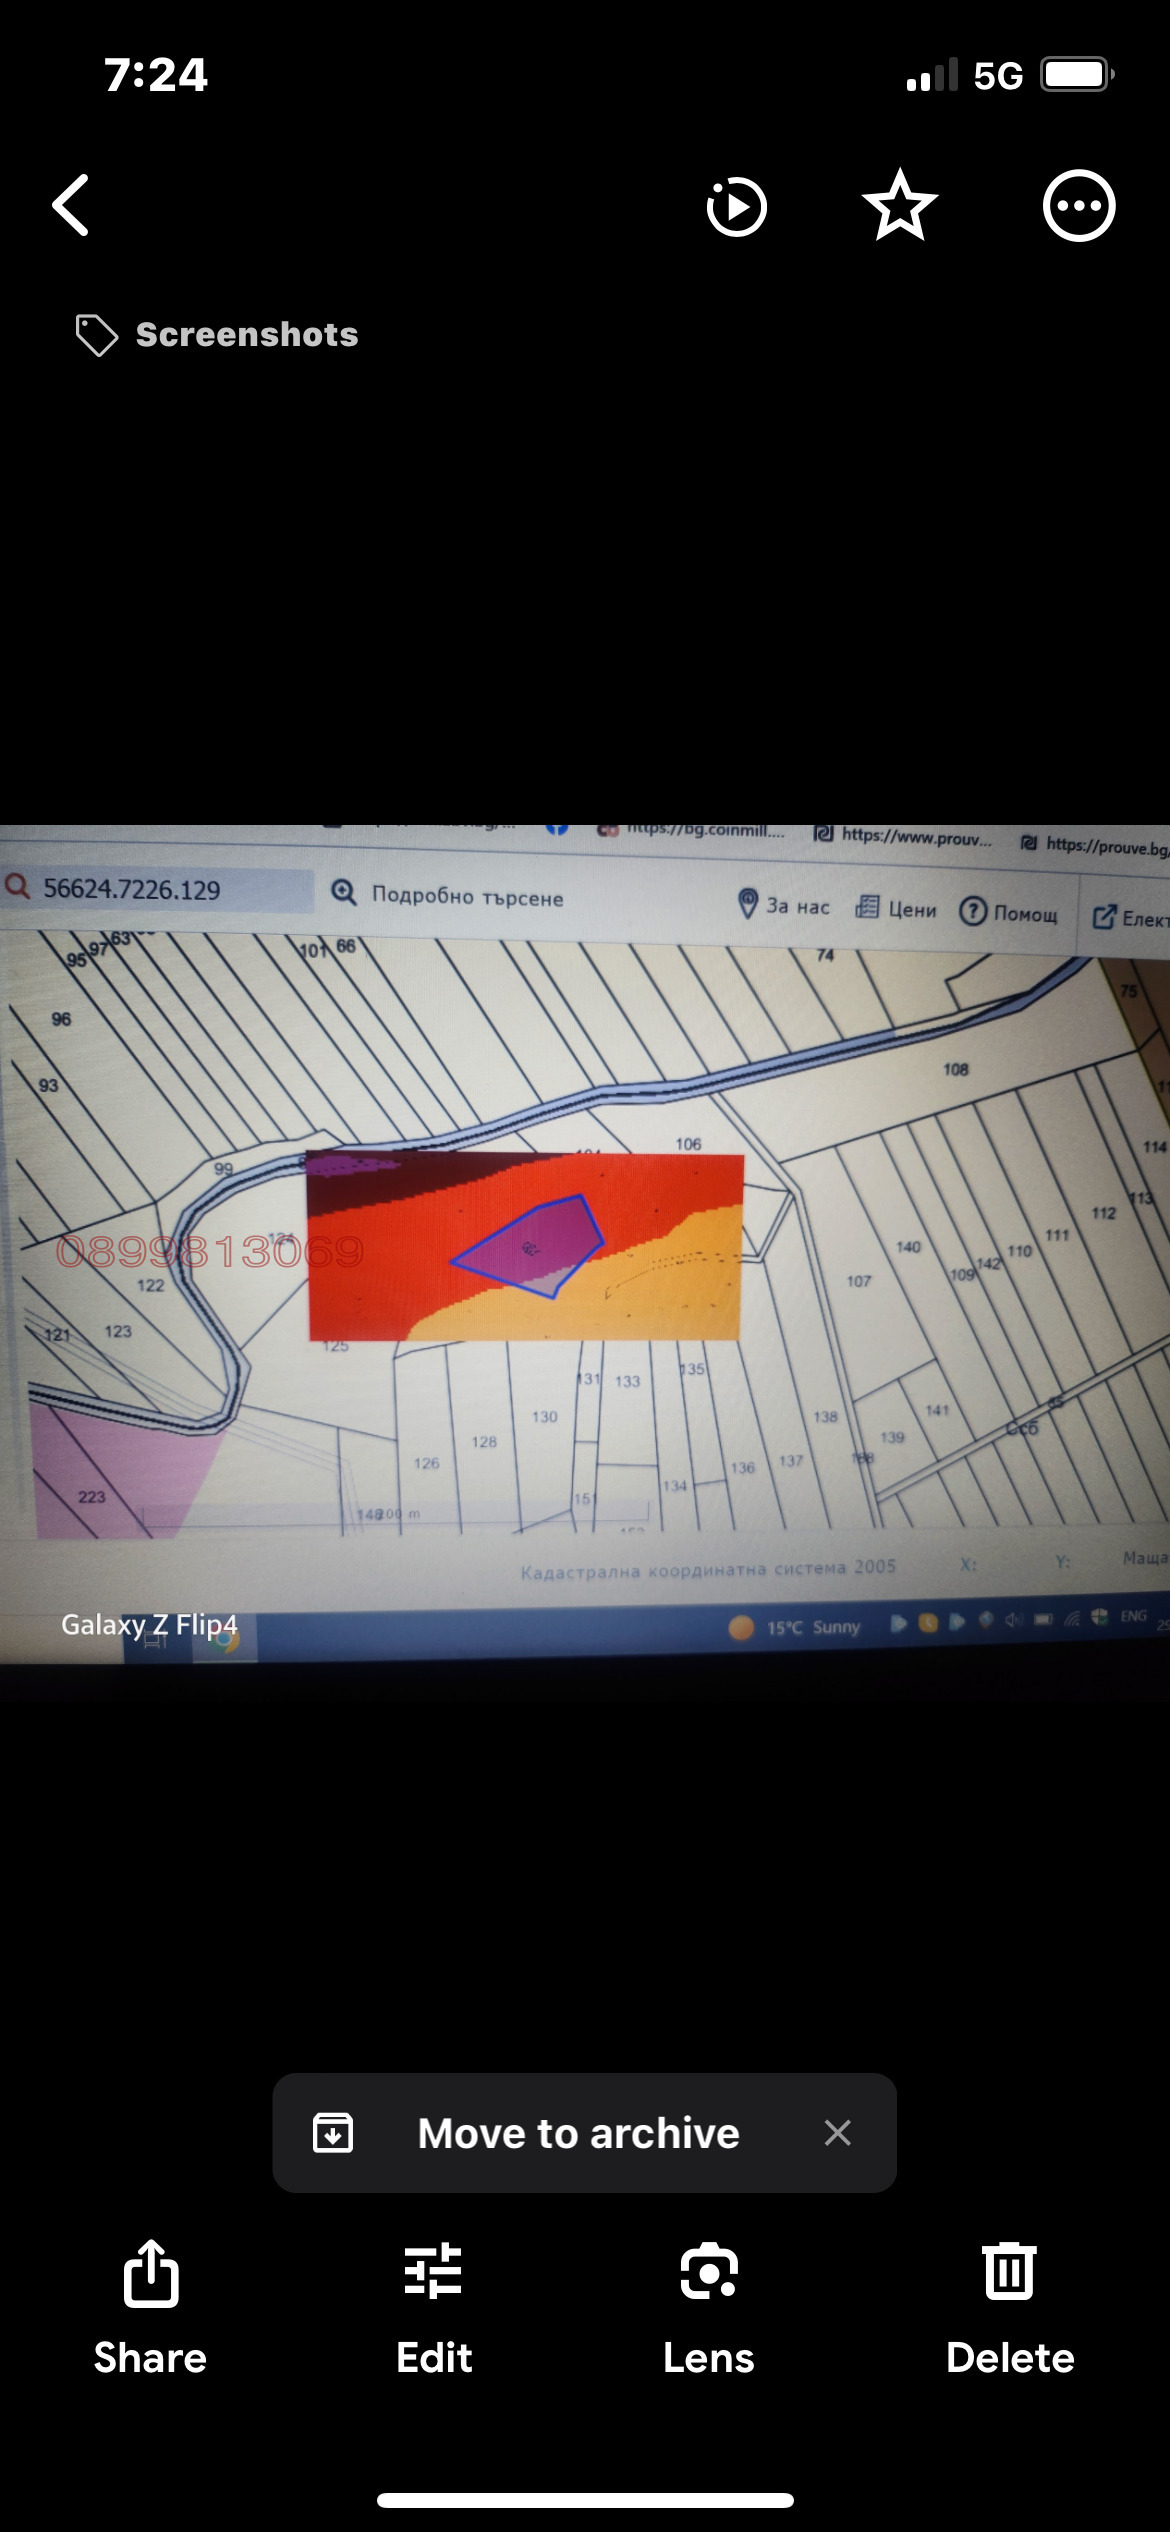1170x2532 pixels.
Task: Tap the tag icon beside Screenshots
Action: coord(96,335)
